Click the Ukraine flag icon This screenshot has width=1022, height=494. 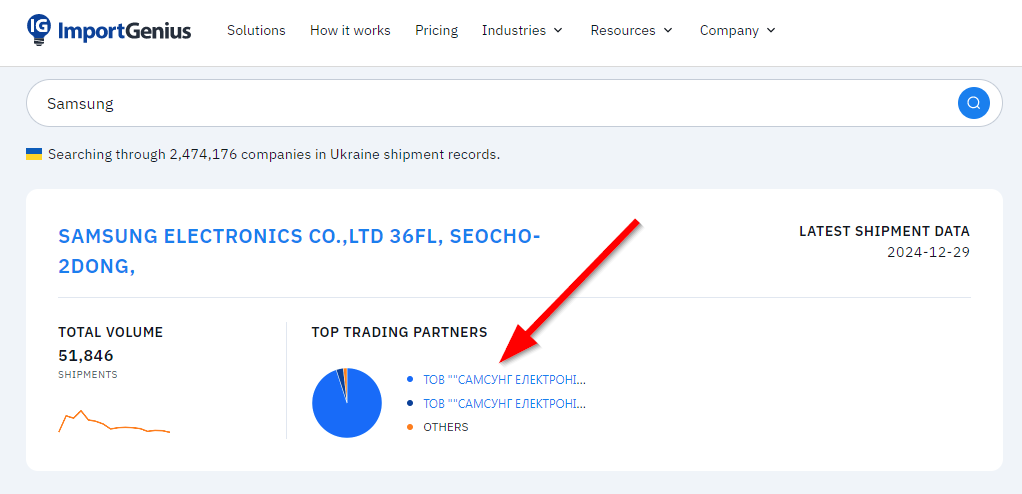click(34, 154)
